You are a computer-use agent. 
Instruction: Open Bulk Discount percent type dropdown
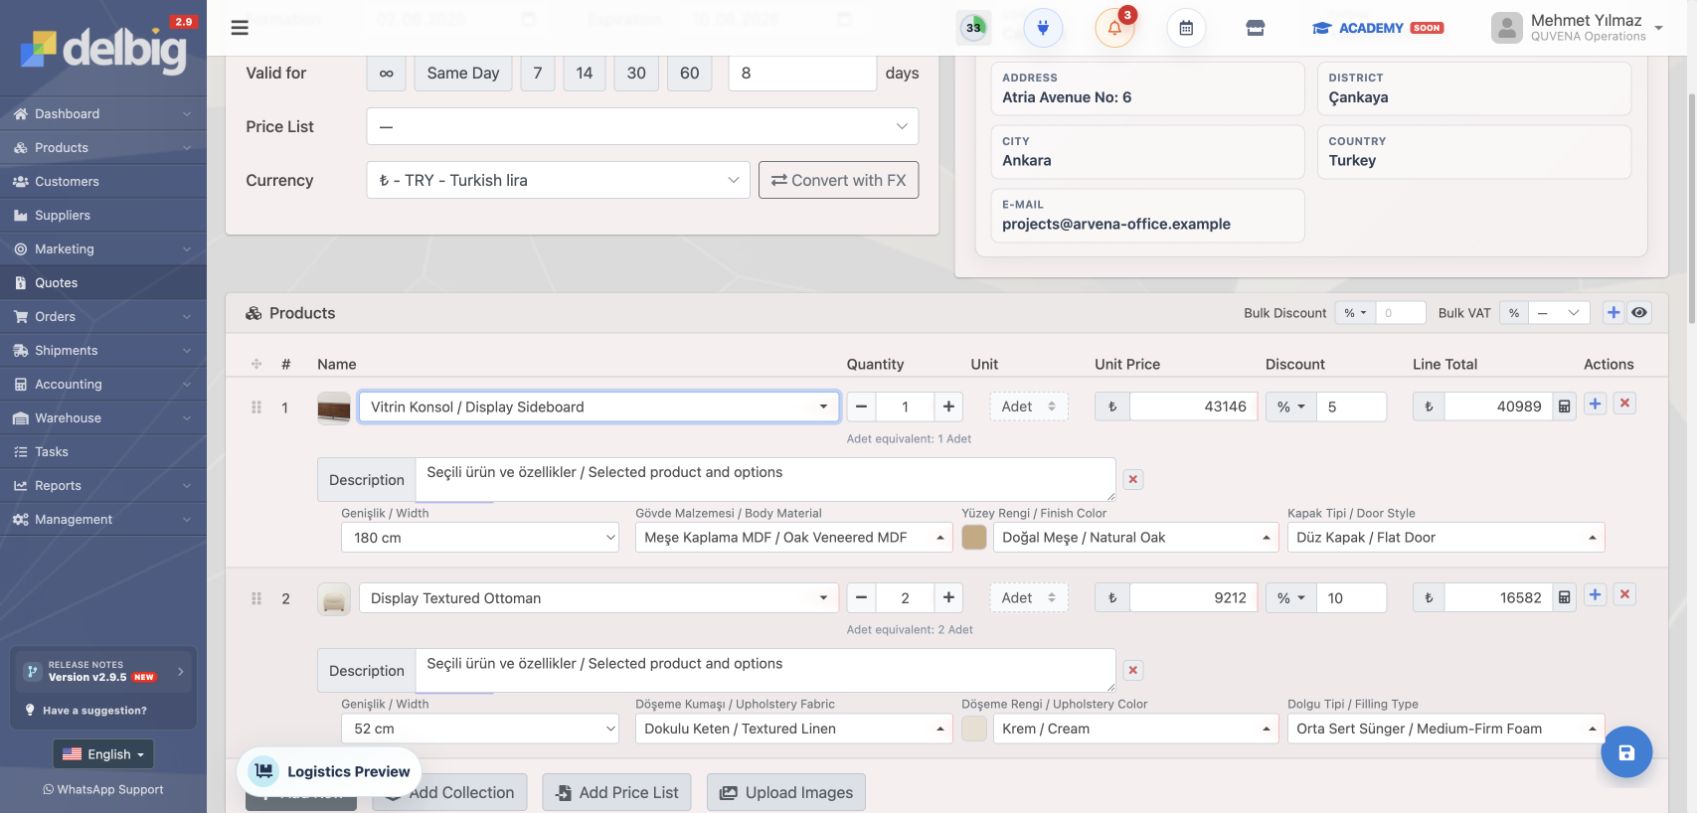click(x=1355, y=313)
